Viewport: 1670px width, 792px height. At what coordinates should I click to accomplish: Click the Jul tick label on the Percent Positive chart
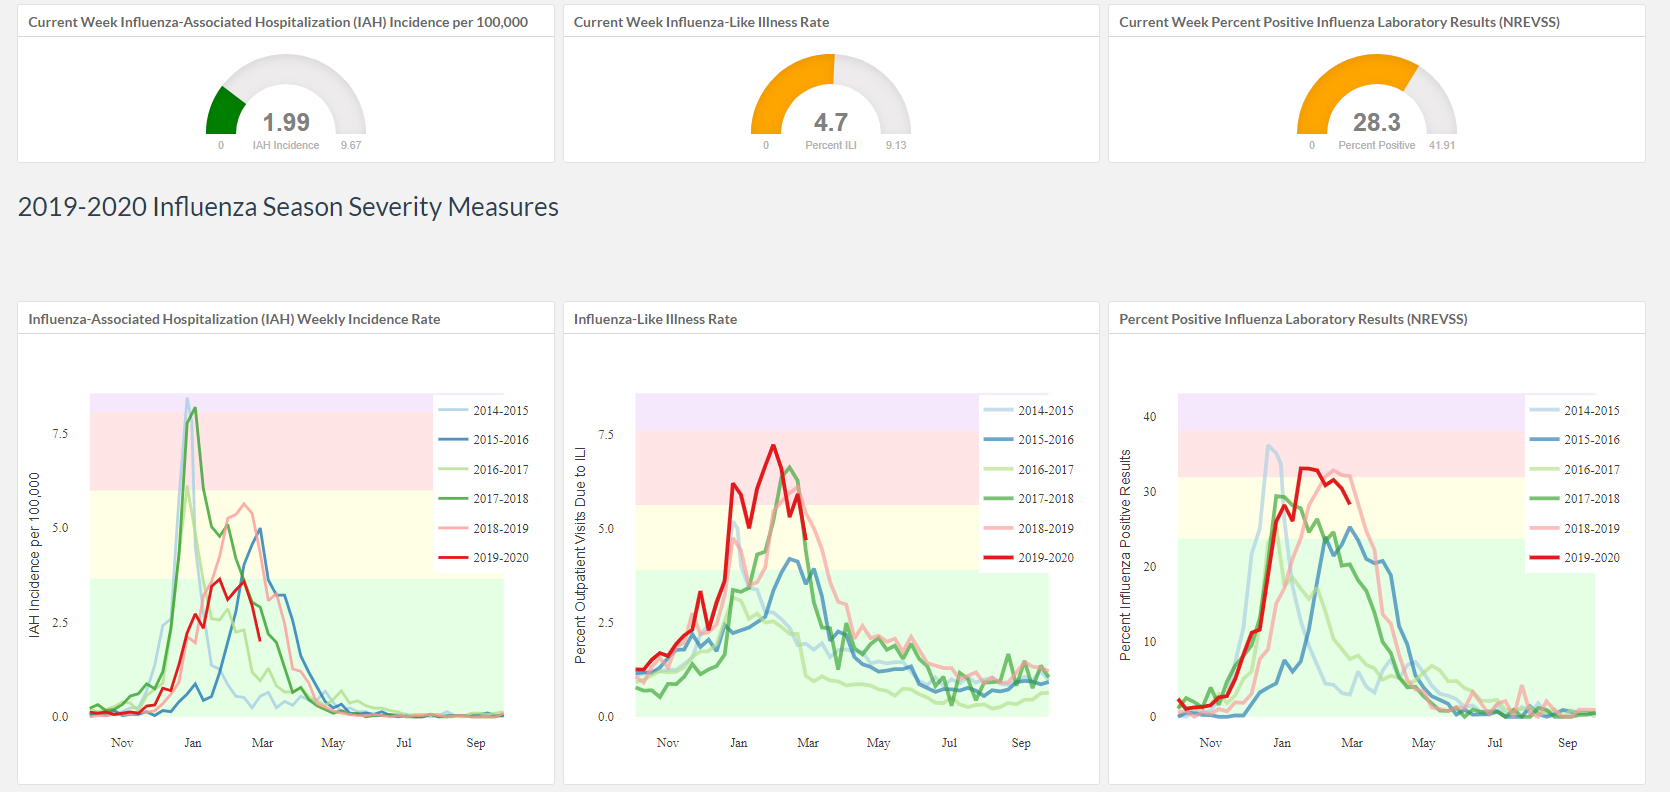(x=1495, y=743)
